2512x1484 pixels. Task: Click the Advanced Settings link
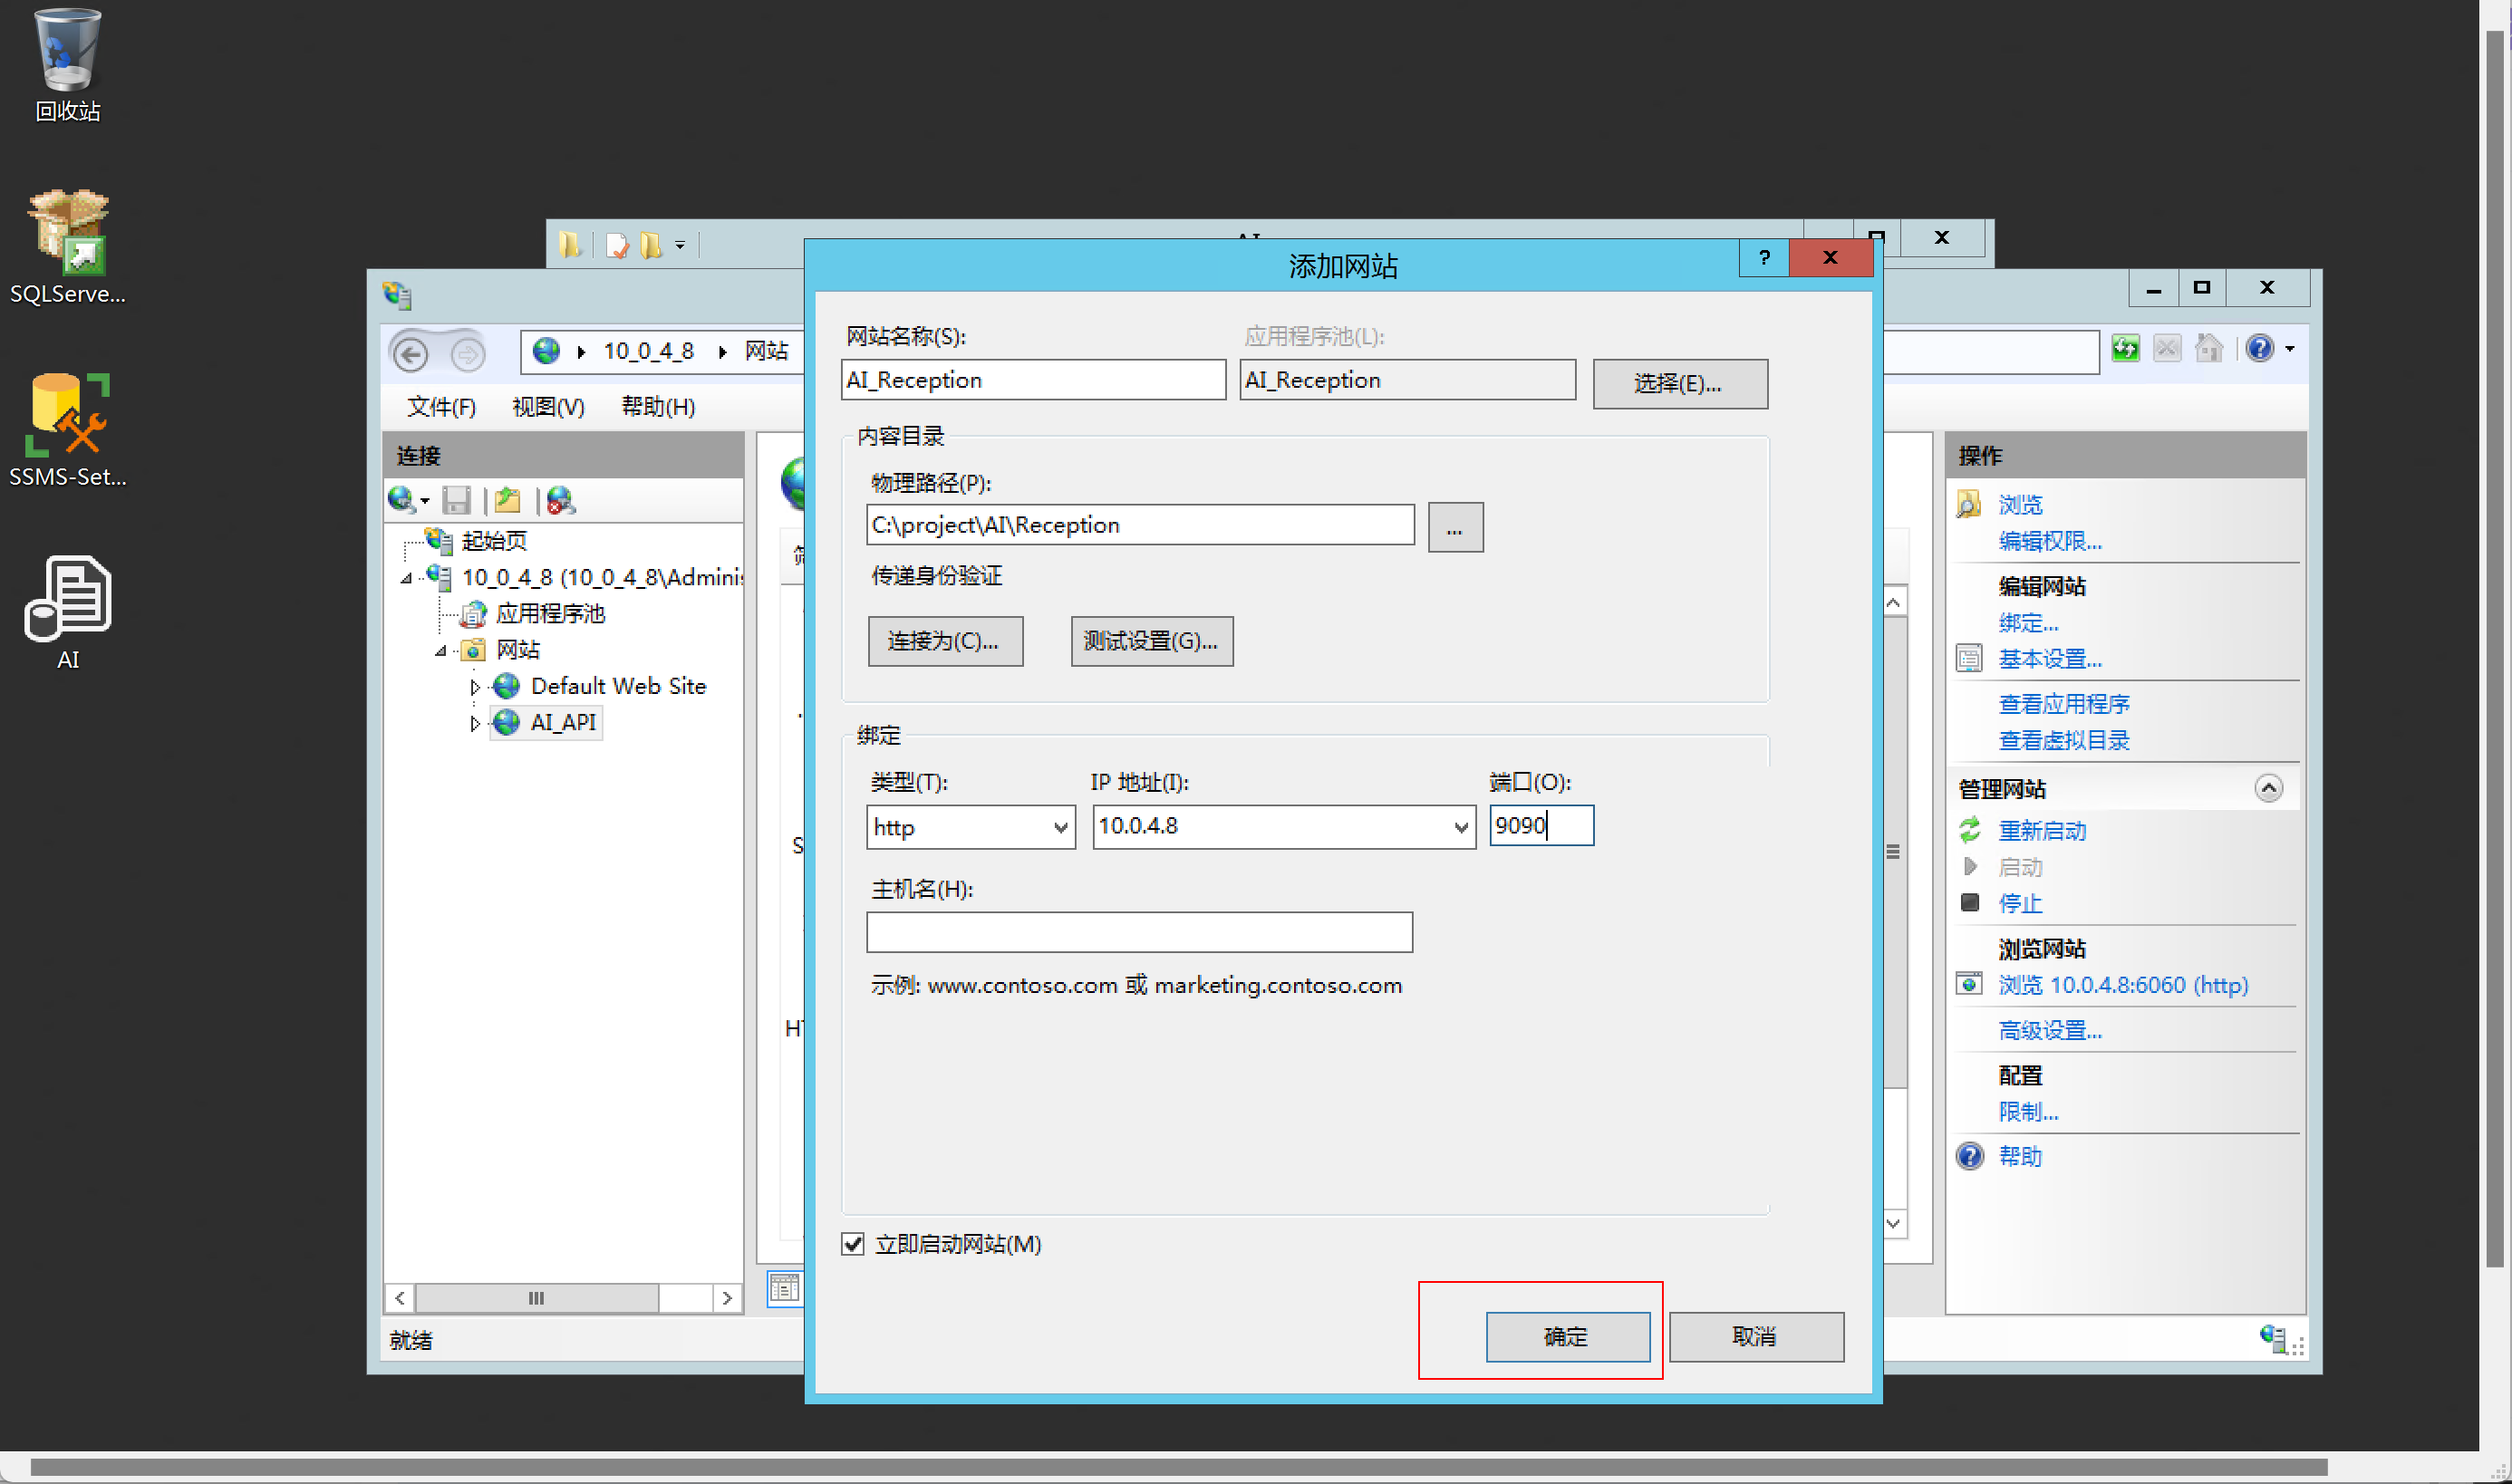click(x=2050, y=1030)
